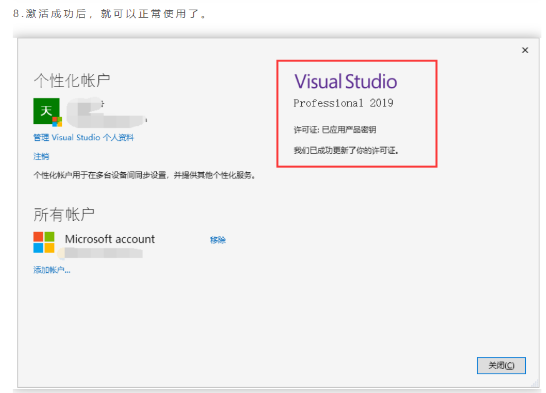Click the 许可证: 已应用产品密钥 license status

coord(335,130)
